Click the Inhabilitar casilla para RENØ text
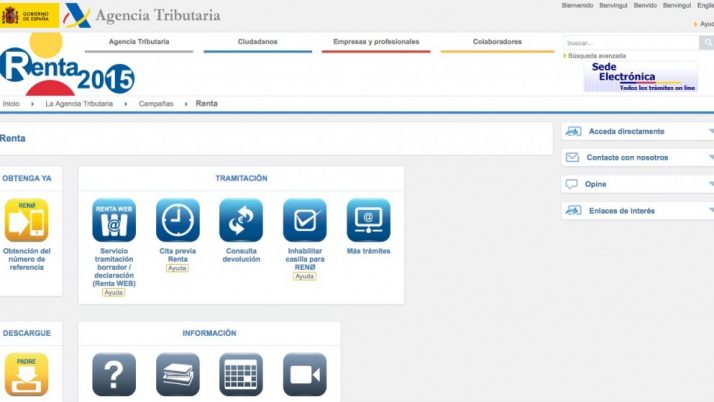Screen dimensions: 714x402 click(x=305, y=259)
